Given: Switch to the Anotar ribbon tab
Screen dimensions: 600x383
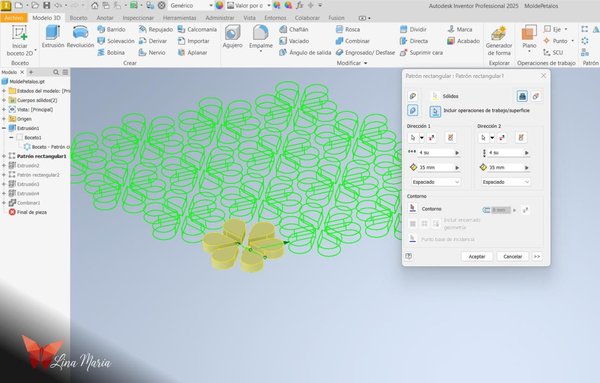Looking at the screenshot, I should pyautogui.click(x=105, y=18).
